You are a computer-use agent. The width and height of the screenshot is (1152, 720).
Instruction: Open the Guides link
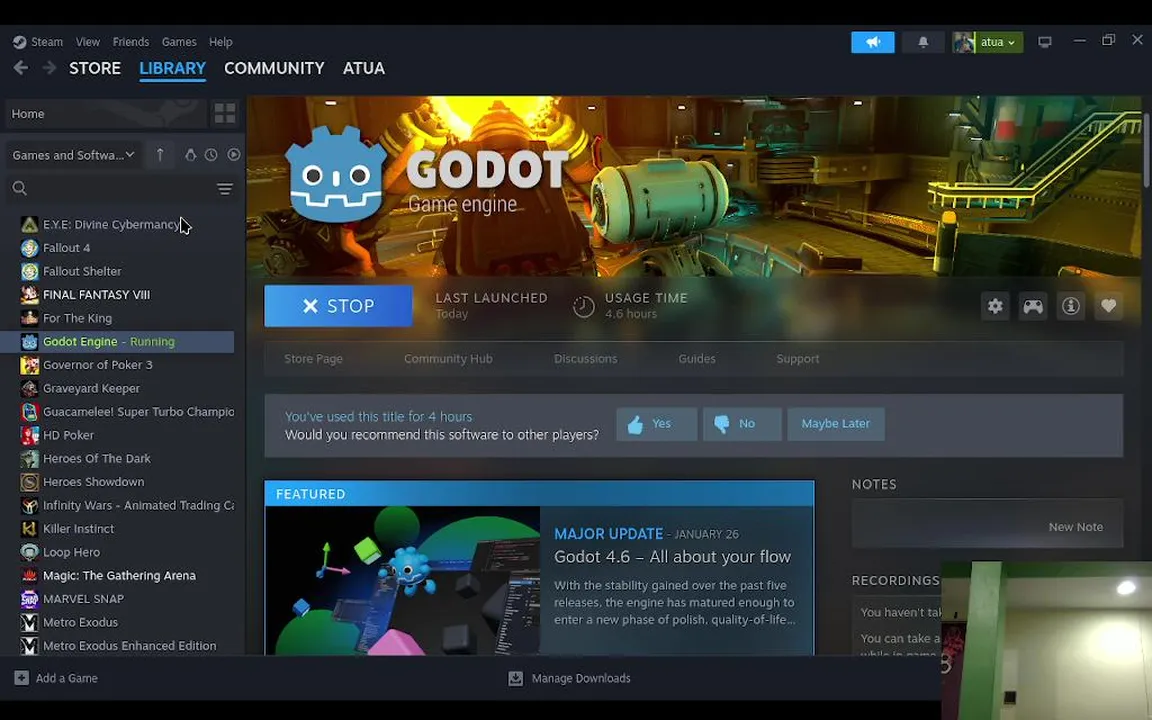[696, 359]
